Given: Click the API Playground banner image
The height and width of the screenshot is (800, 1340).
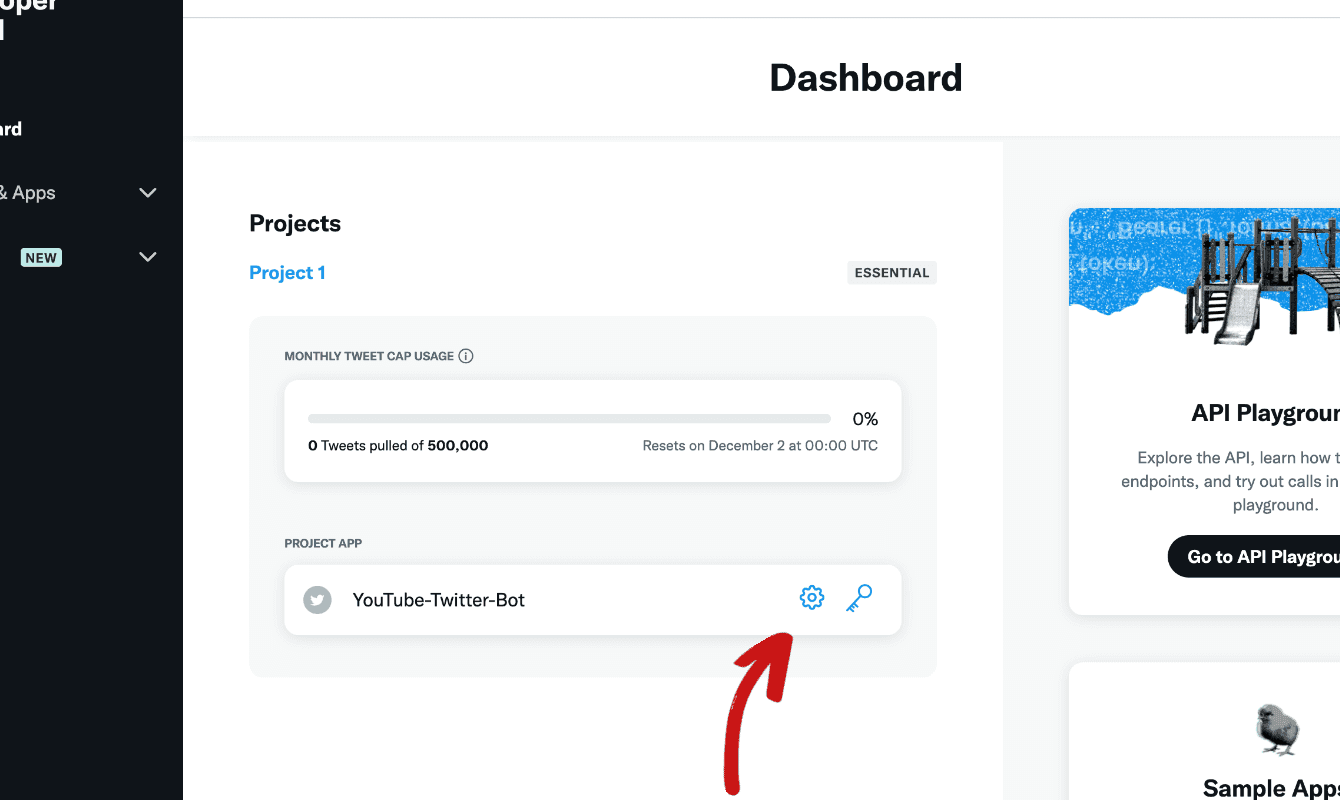Looking at the screenshot, I should point(1204,278).
